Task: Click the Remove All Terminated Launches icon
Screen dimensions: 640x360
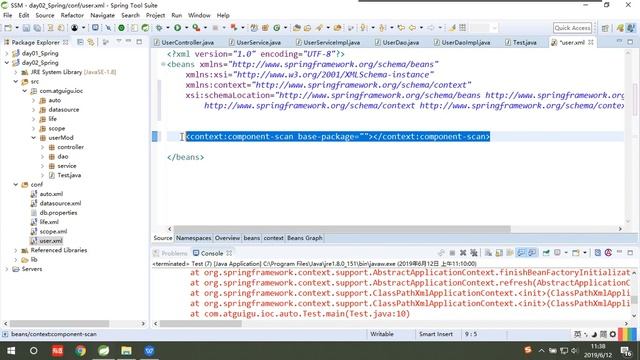Action: click(473, 253)
